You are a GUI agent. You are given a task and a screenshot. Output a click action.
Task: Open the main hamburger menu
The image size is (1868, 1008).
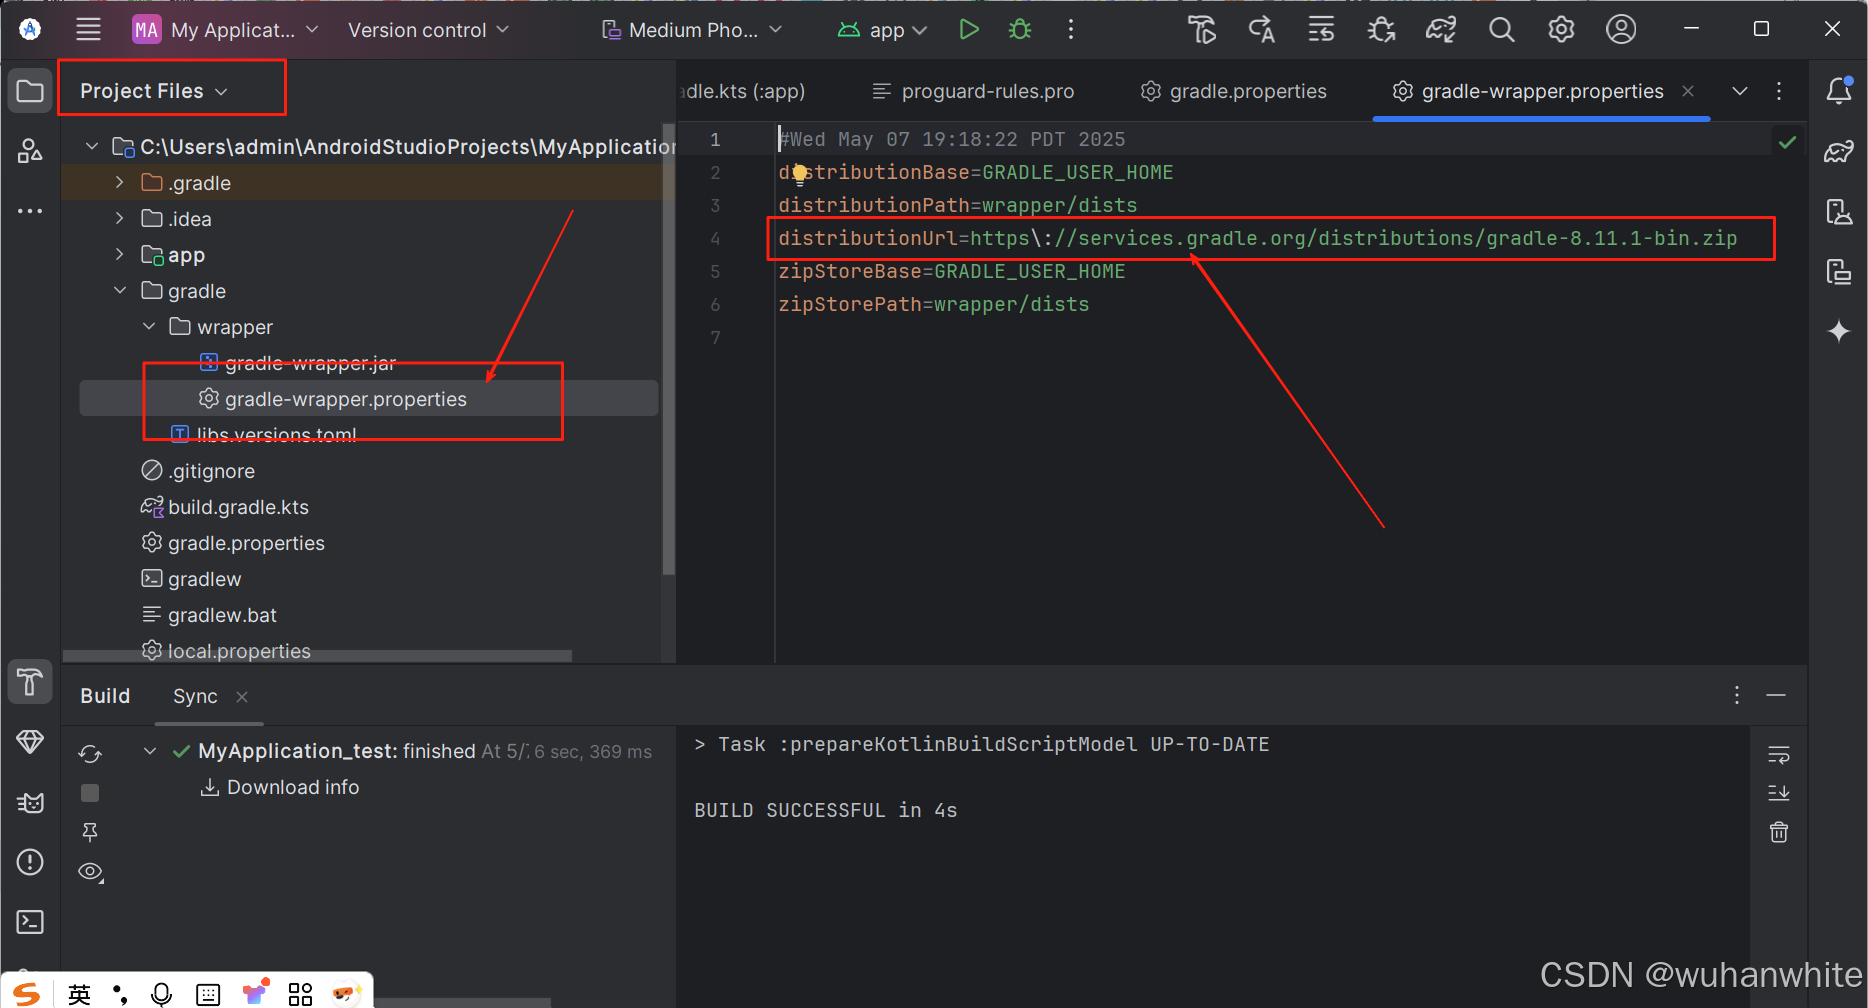(x=88, y=30)
